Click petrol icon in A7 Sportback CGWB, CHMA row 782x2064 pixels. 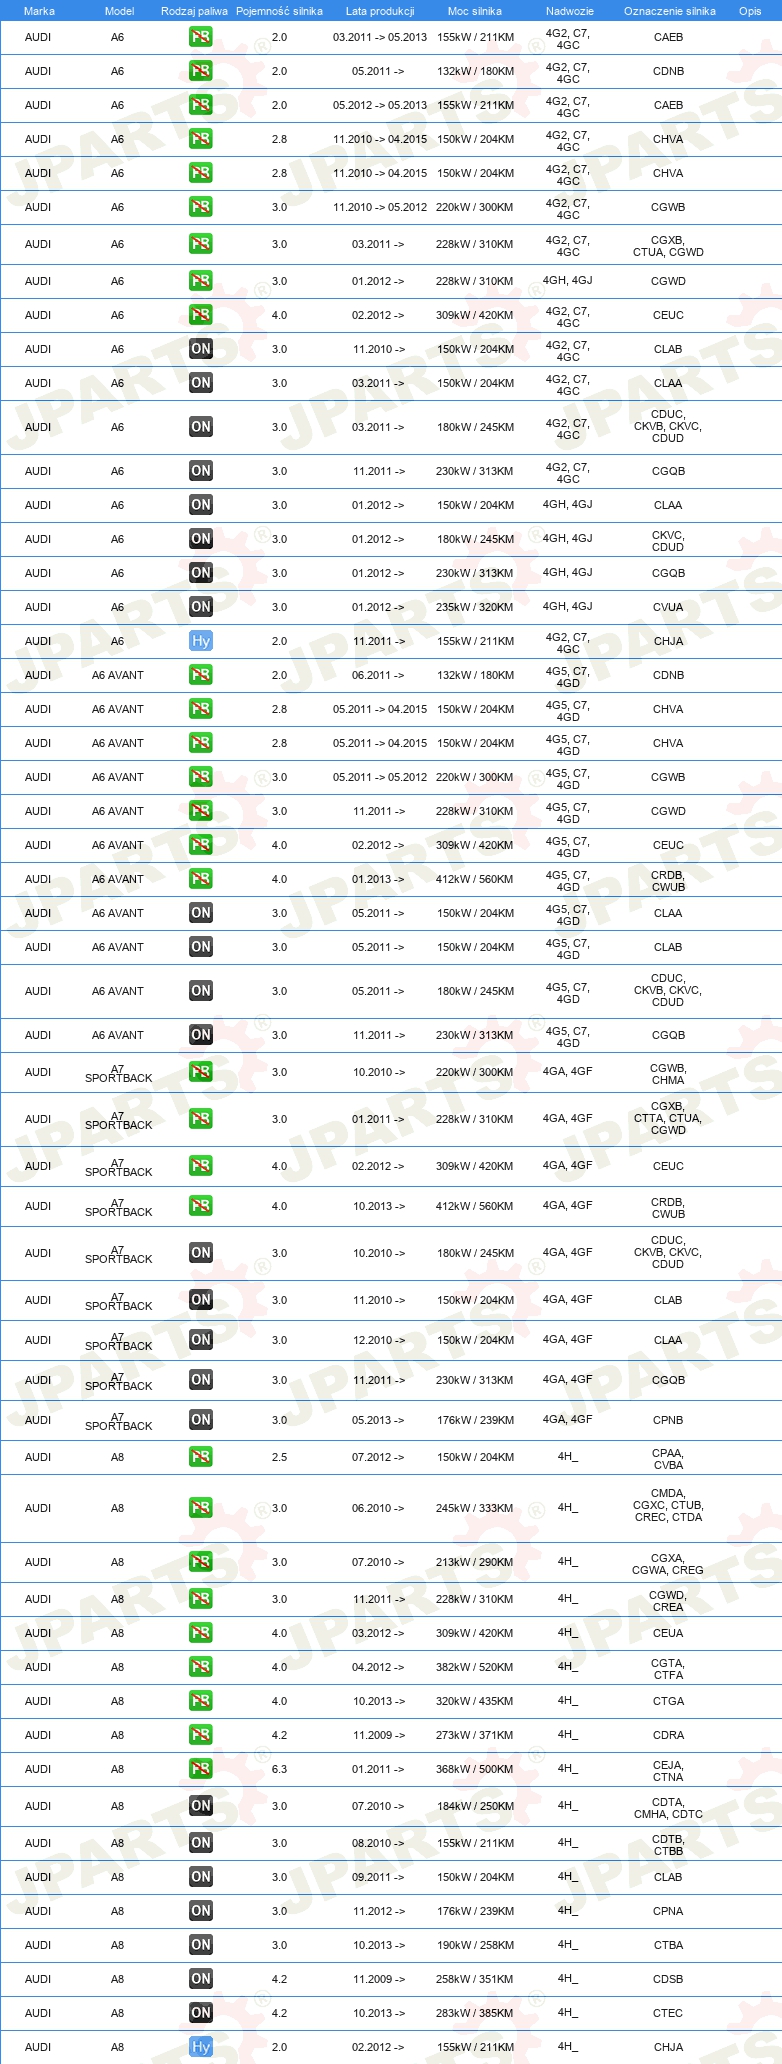[x=201, y=1072]
